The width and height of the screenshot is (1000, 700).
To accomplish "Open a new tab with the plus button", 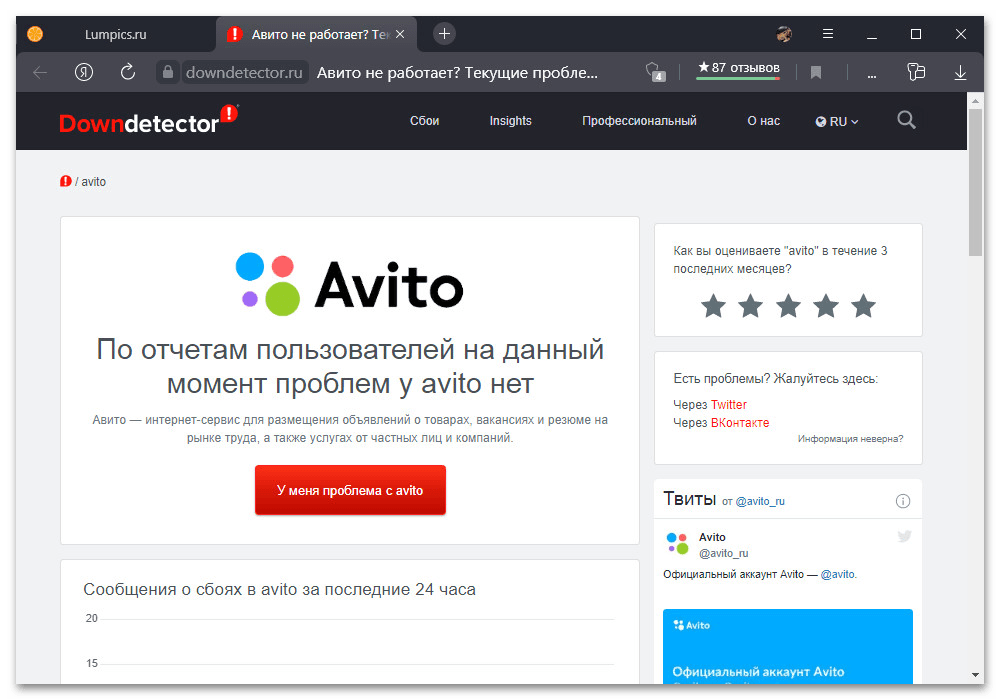I will [445, 34].
